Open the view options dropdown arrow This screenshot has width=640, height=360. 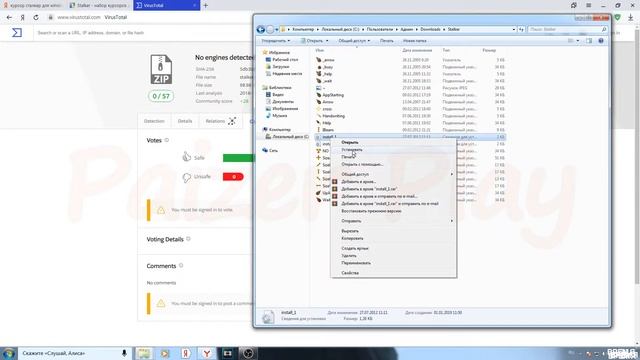click(578, 41)
